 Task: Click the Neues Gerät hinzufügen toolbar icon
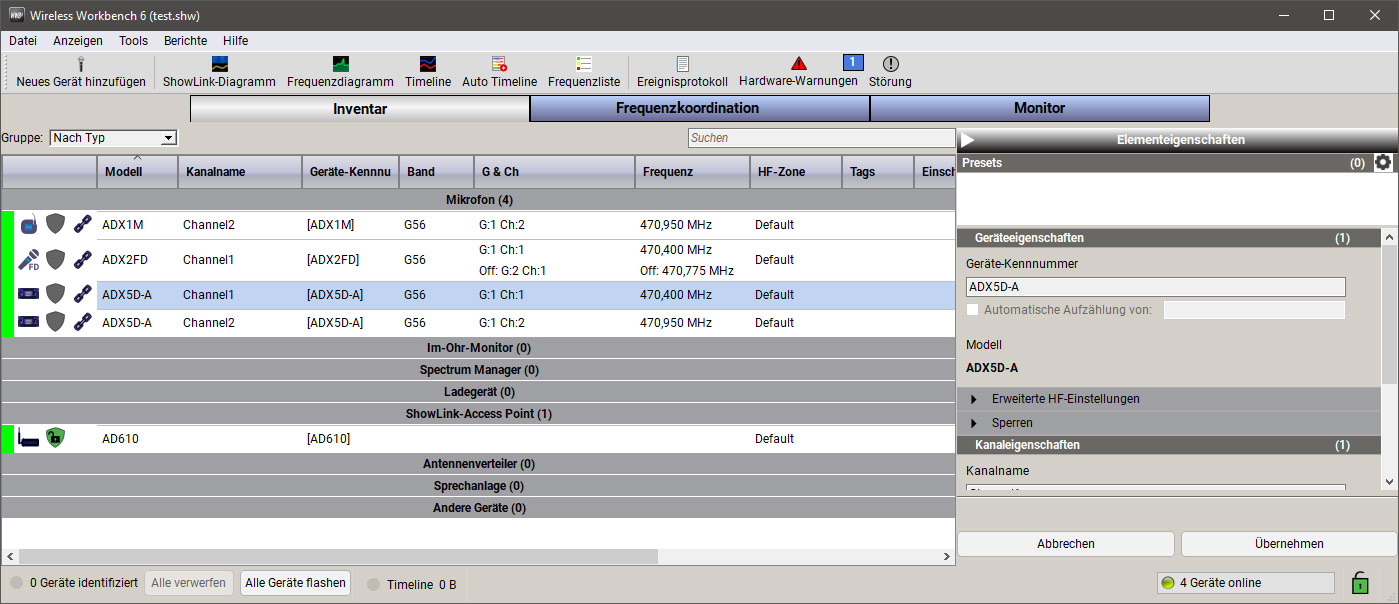(81, 65)
